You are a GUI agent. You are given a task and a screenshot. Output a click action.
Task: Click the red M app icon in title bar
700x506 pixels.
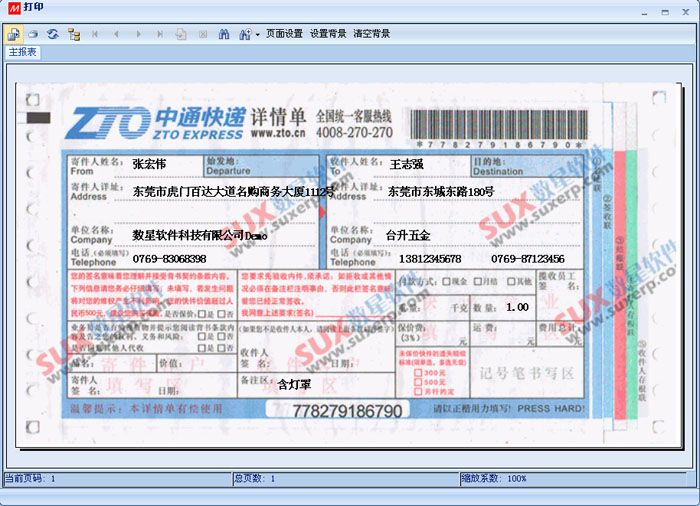click(x=14, y=8)
